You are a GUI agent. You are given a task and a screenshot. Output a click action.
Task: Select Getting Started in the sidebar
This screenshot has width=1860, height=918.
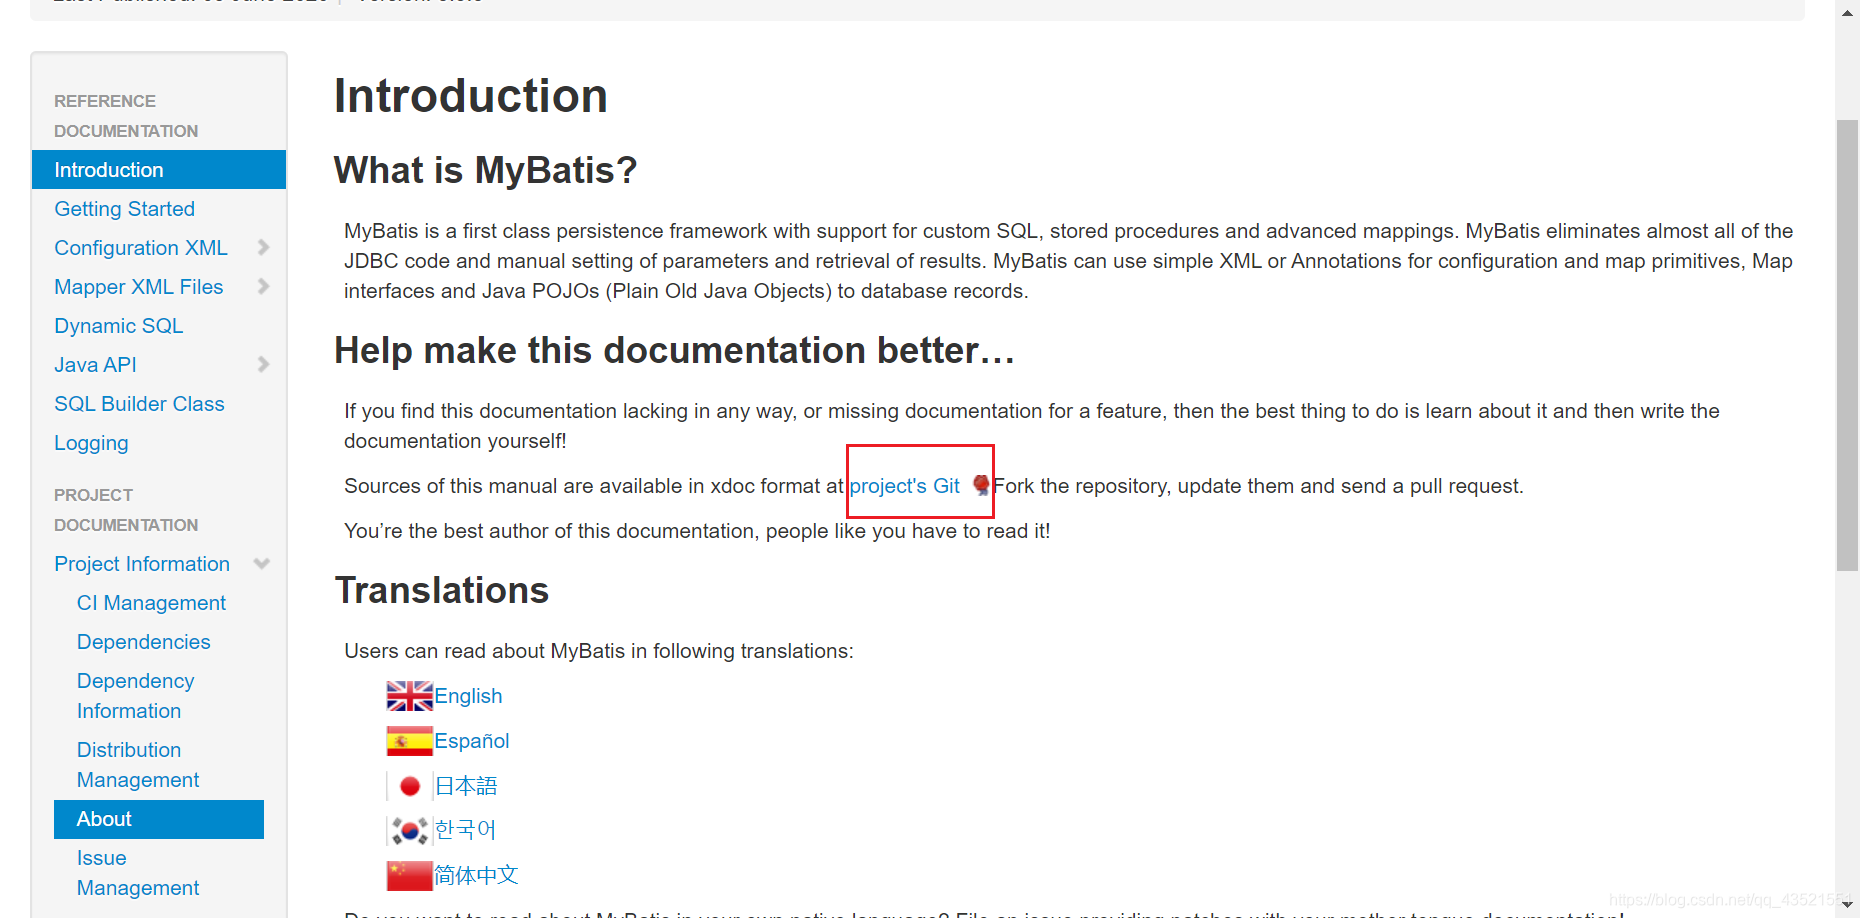click(x=124, y=208)
